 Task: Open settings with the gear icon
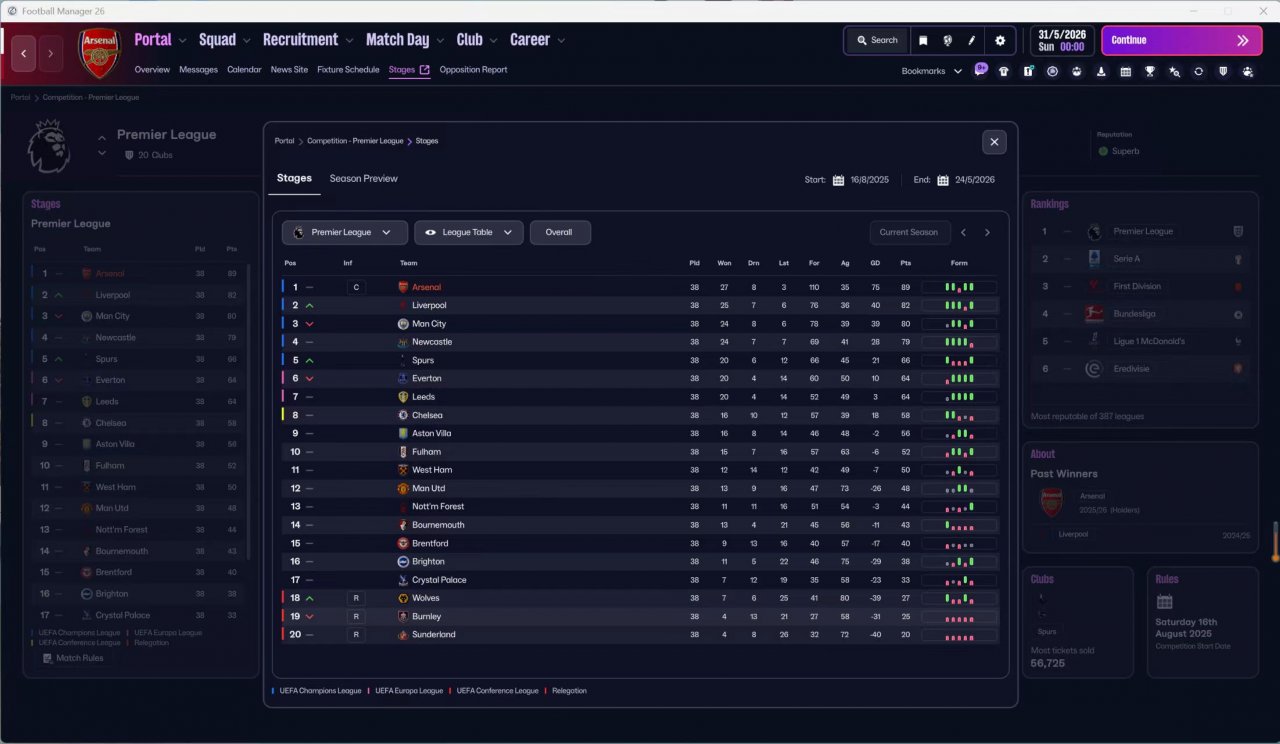1000,41
